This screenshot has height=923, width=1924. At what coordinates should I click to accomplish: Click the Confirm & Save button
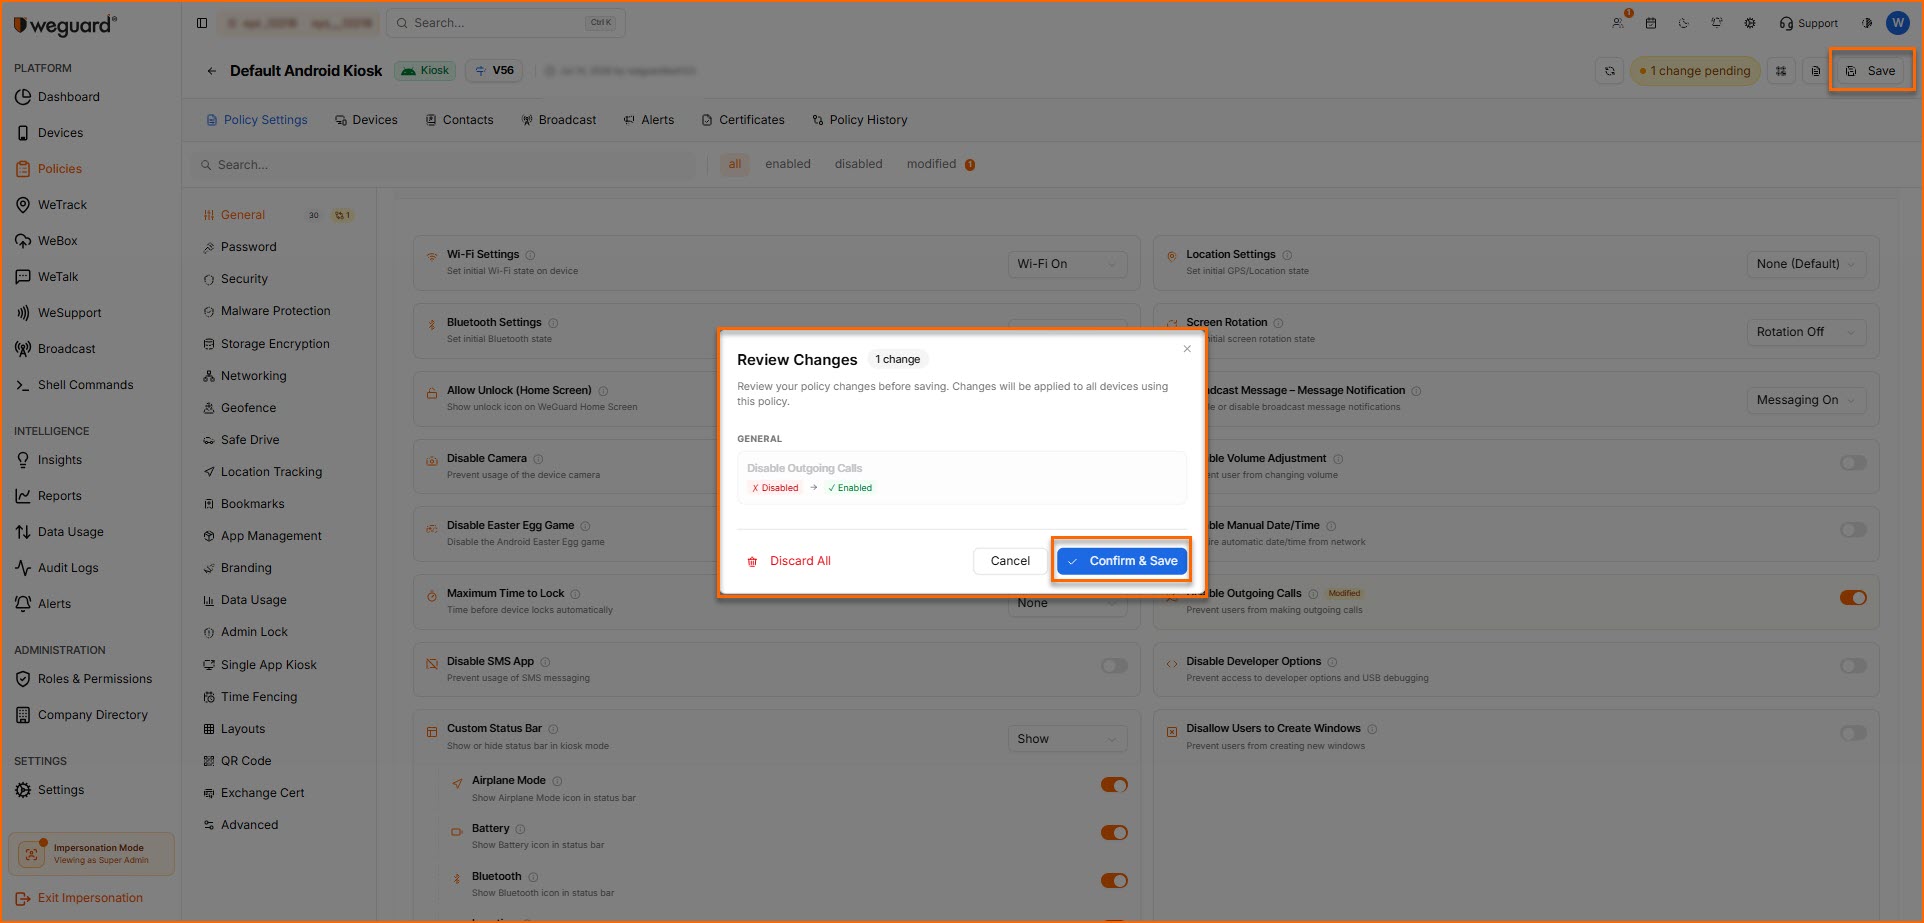point(1122,561)
